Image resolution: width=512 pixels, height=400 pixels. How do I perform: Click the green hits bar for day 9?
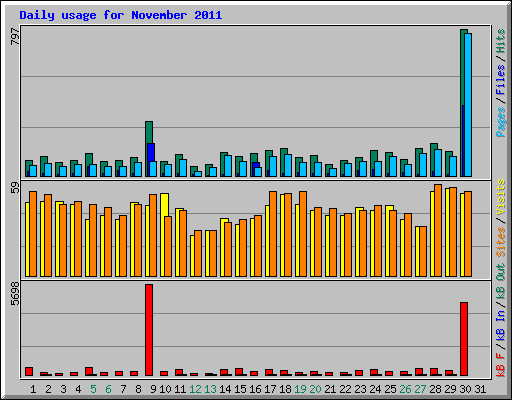(x=149, y=132)
